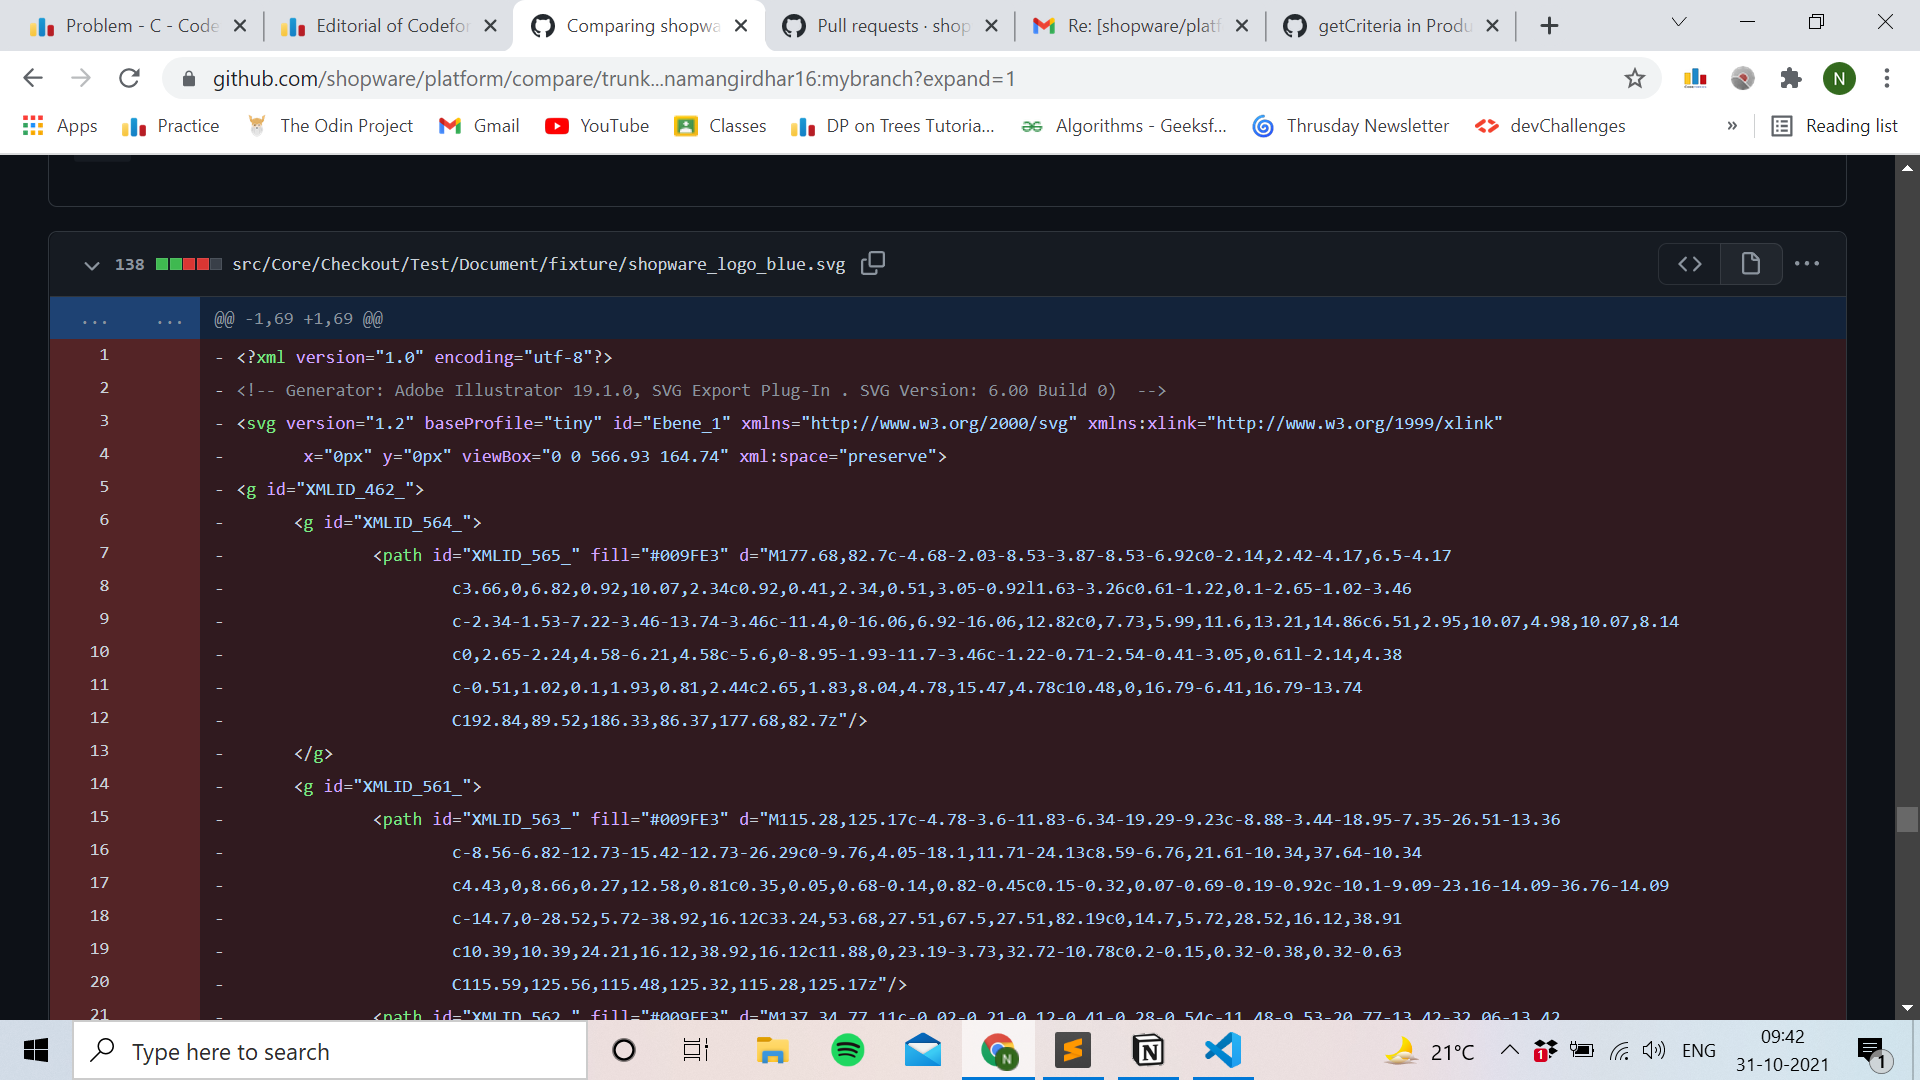Image resolution: width=1920 pixels, height=1080 pixels.
Task: Collapse the shopware_logo_blue.svg diff
Action: point(91,264)
